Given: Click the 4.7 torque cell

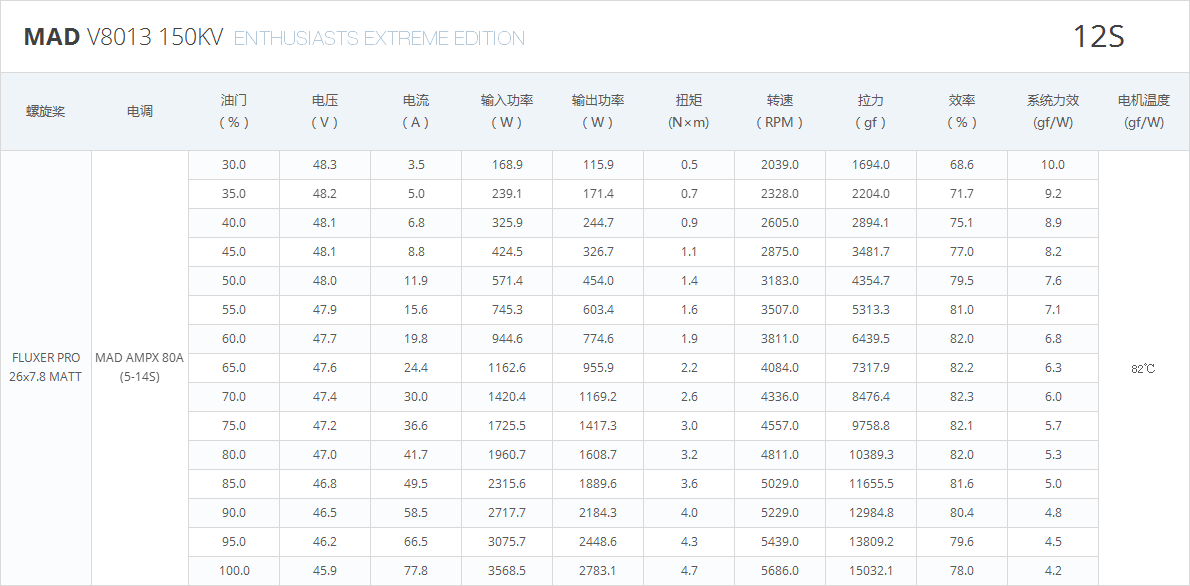Looking at the screenshot, I should (x=689, y=571).
